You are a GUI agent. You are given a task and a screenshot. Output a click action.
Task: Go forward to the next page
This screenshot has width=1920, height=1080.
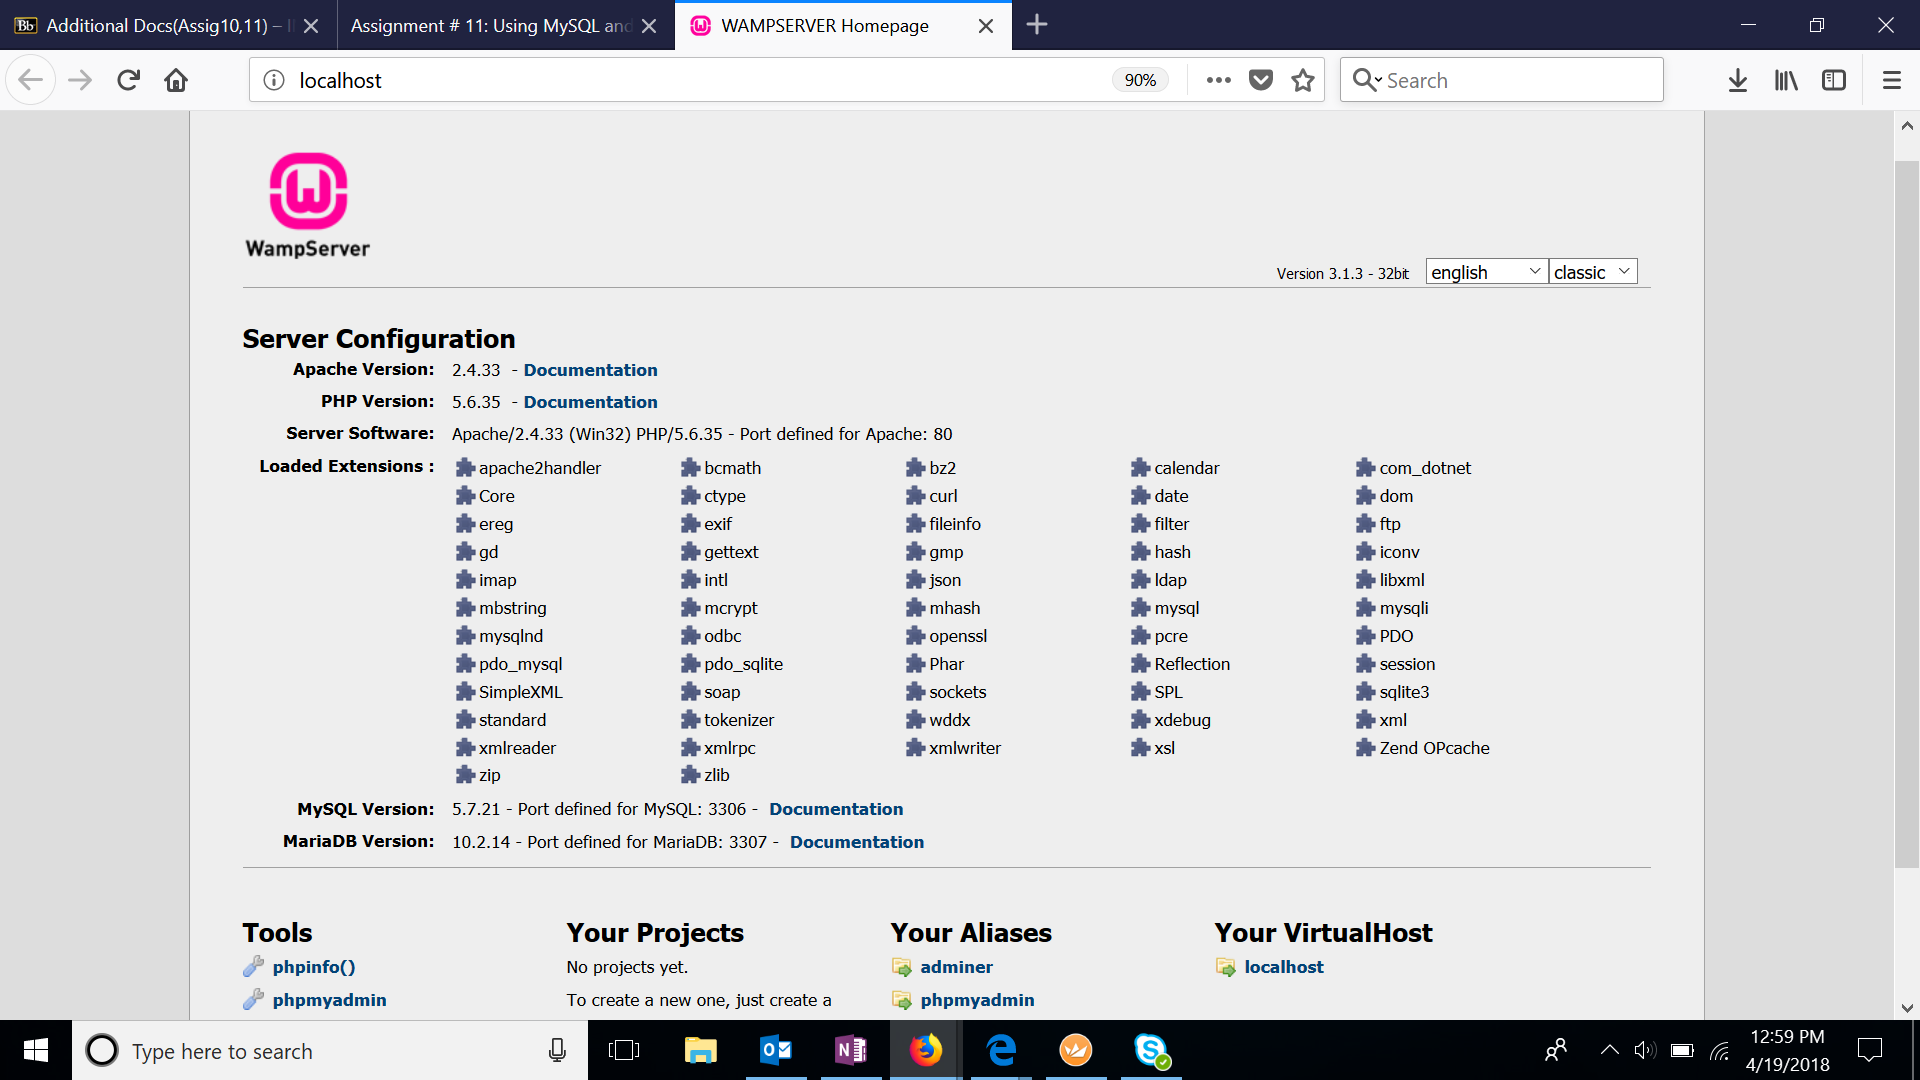(x=80, y=80)
